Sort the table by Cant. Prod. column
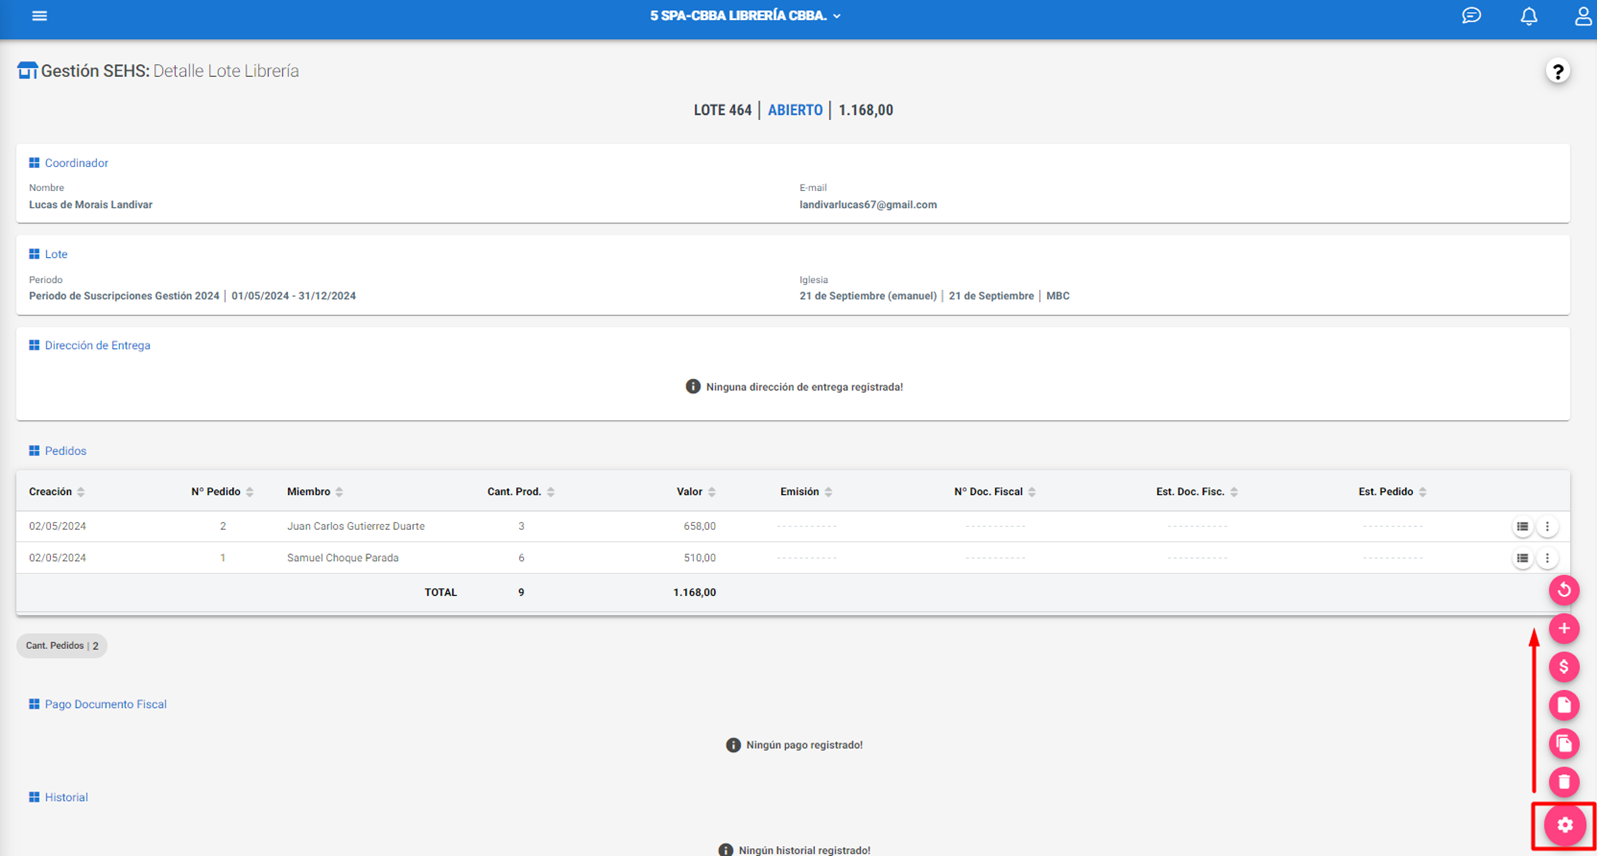Screen dimensions: 1597x856 (x=521, y=492)
